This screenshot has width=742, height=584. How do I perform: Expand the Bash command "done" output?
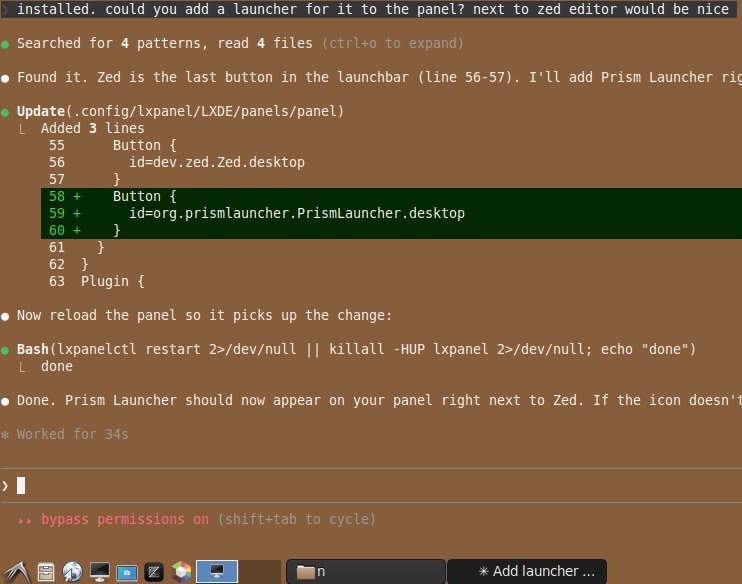tap(56, 366)
